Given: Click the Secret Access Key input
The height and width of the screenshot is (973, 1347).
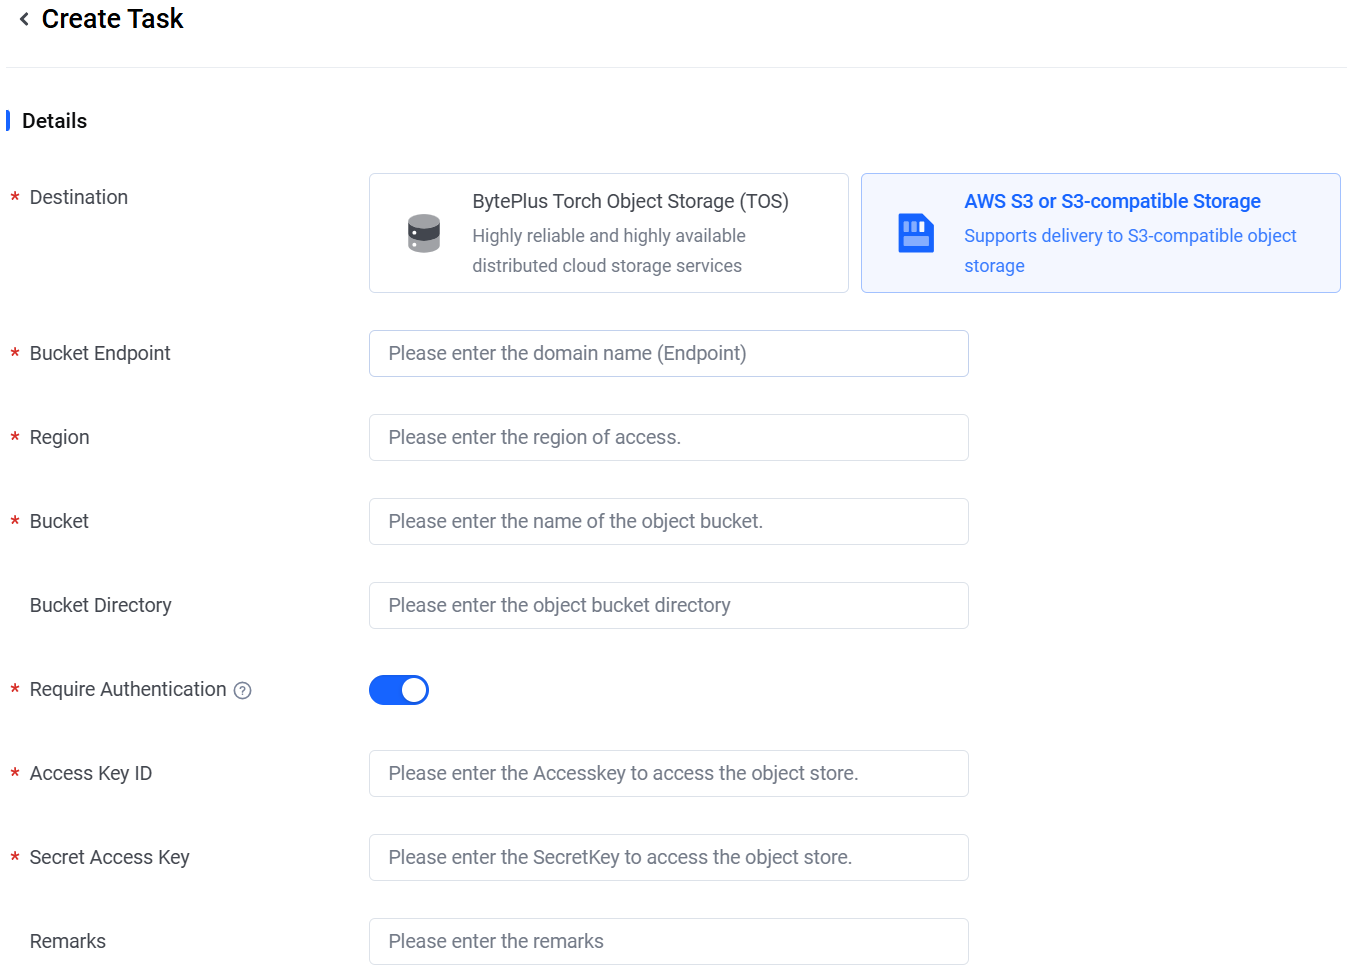Looking at the screenshot, I should pos(668,857).
